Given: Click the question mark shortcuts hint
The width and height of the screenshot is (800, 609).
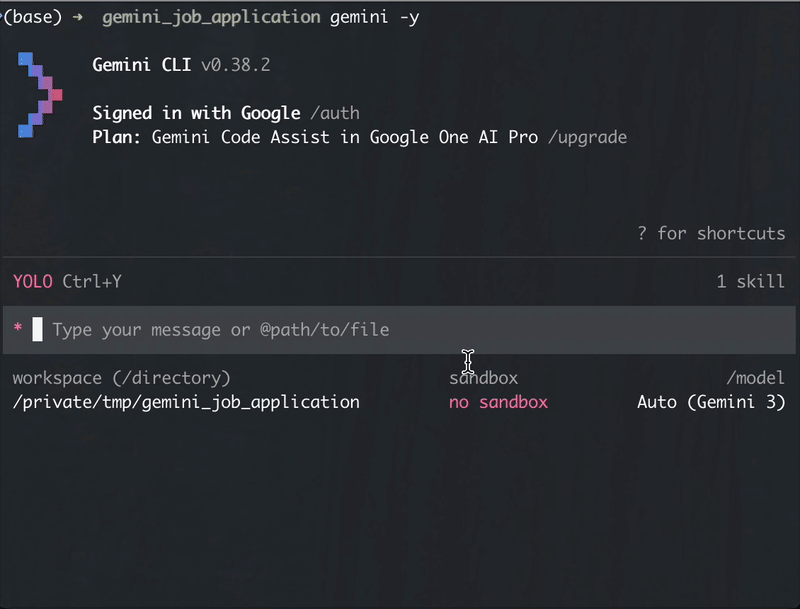Looking at the screenshot, I should 645,233.
